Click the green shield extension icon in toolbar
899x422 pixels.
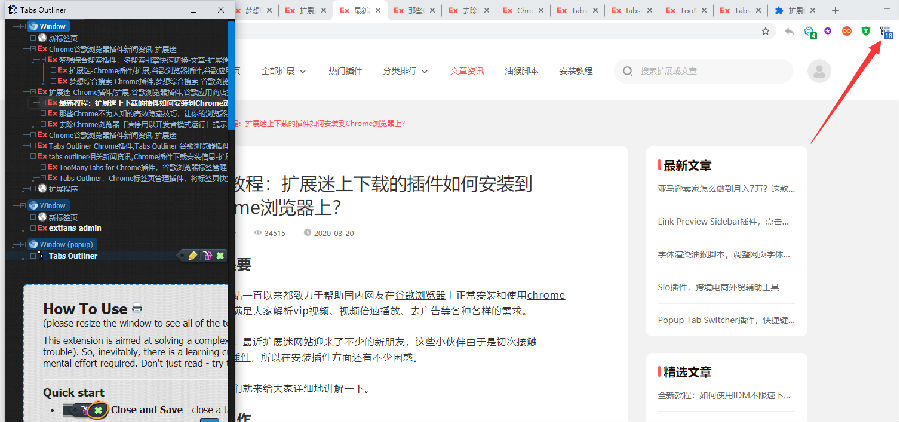click(866, 32)
